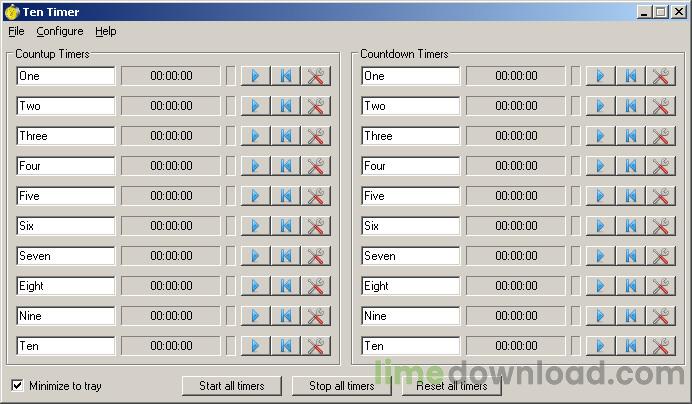Start the Countup timer One
Image resolution: width=692 pixels, height=404 pixels.
point(256,76)
